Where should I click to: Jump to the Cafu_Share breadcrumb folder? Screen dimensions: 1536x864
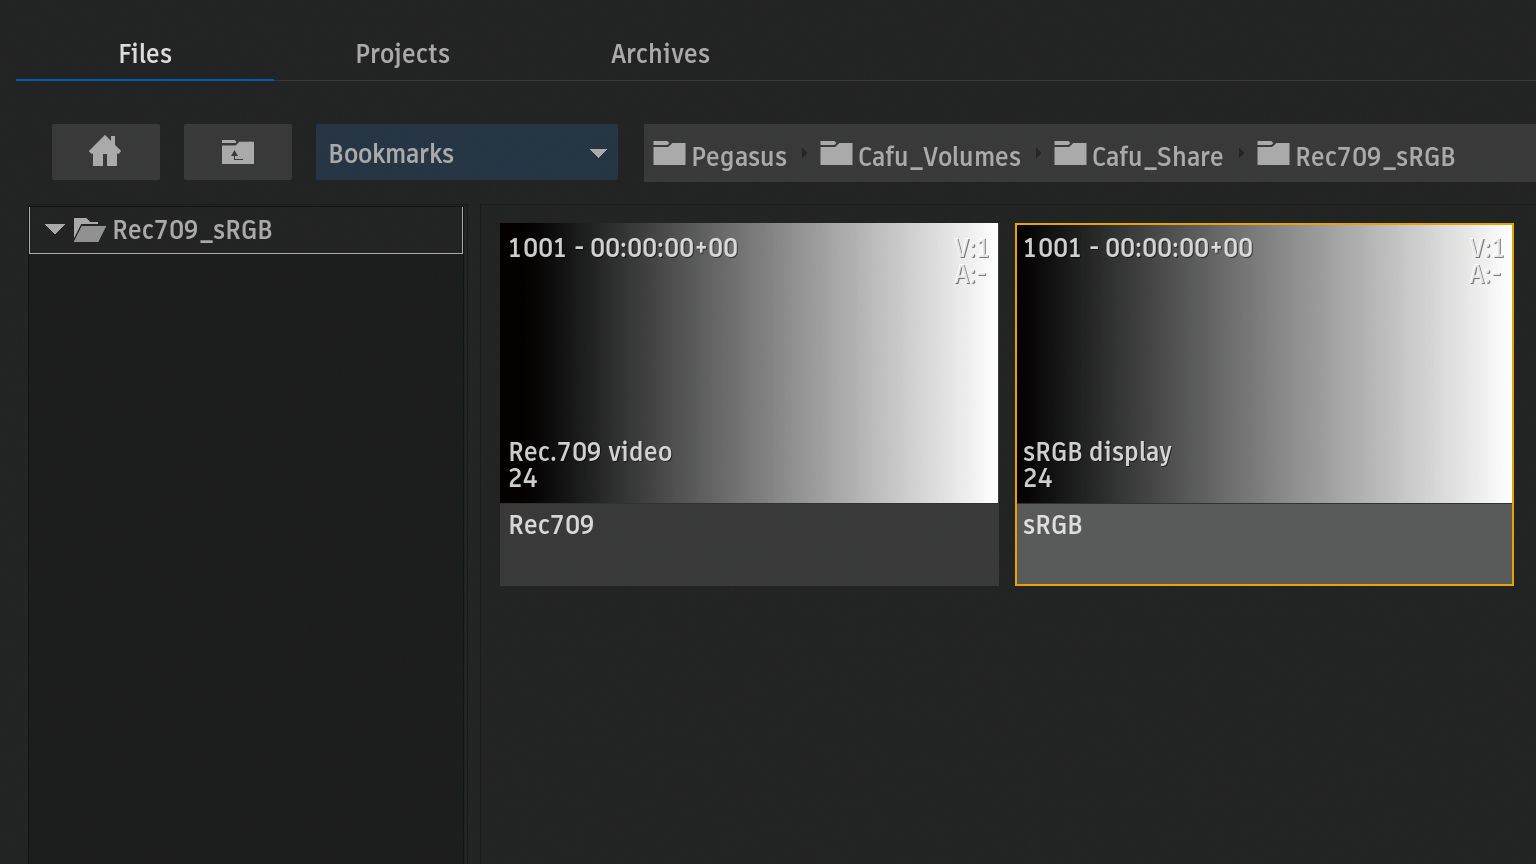[1156, 156]
